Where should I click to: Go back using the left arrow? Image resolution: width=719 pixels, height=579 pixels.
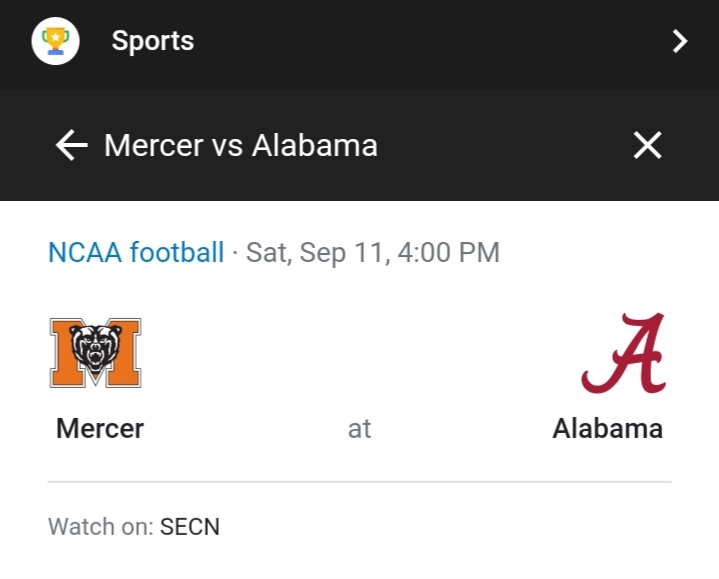point(71,146)
